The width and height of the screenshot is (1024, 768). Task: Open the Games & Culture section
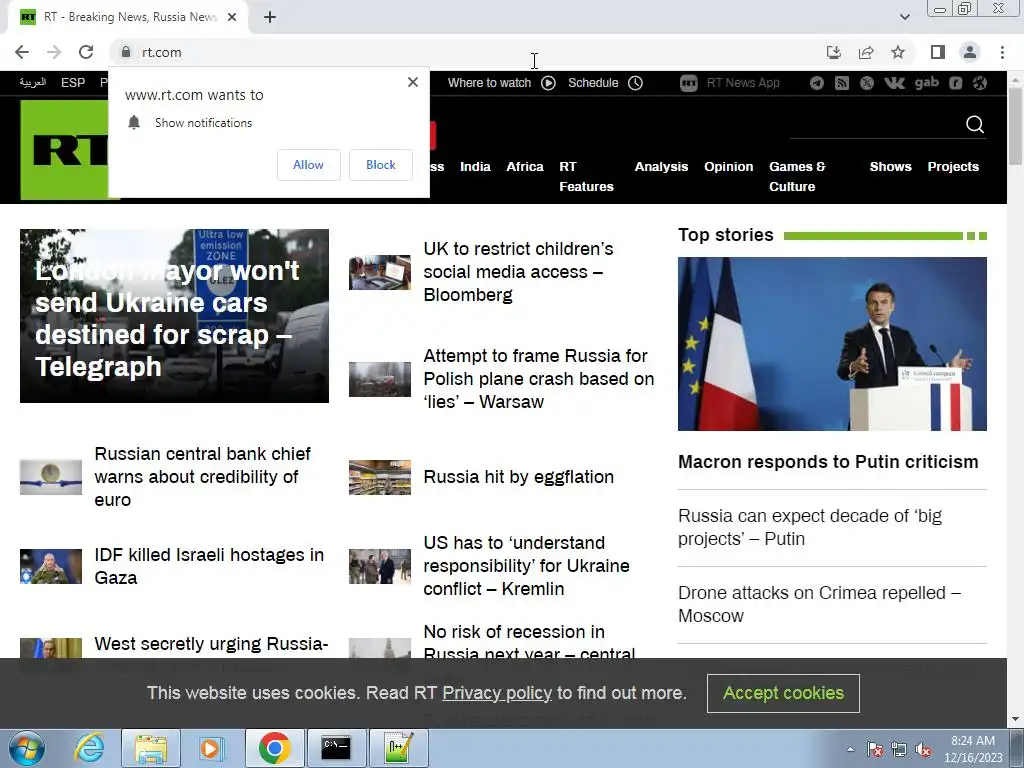(797, 176)
